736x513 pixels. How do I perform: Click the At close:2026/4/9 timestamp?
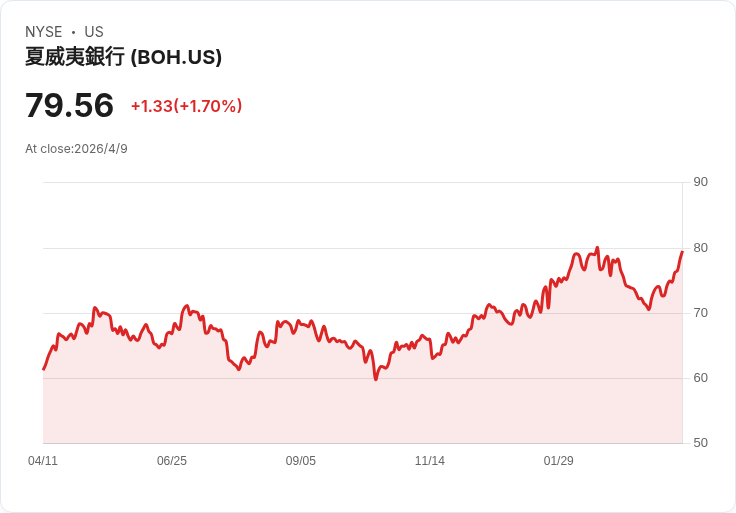click(77, 149)
